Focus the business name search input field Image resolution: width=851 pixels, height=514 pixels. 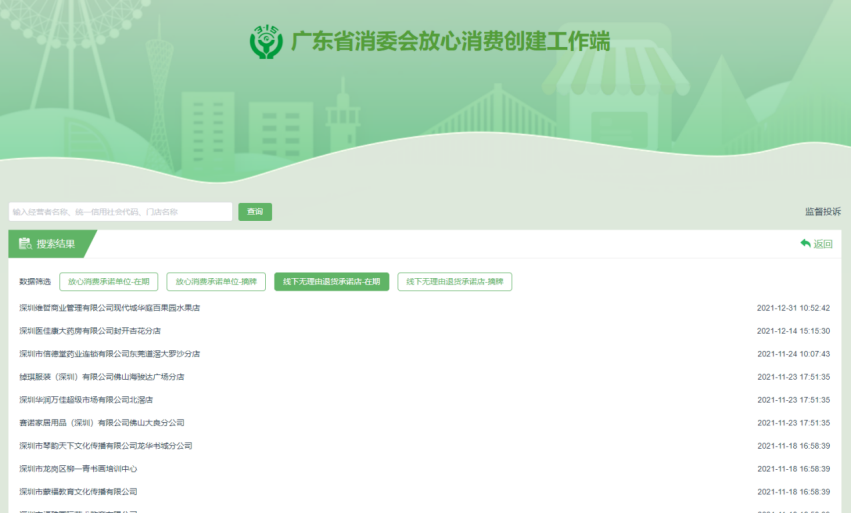[x=121, y=212]
